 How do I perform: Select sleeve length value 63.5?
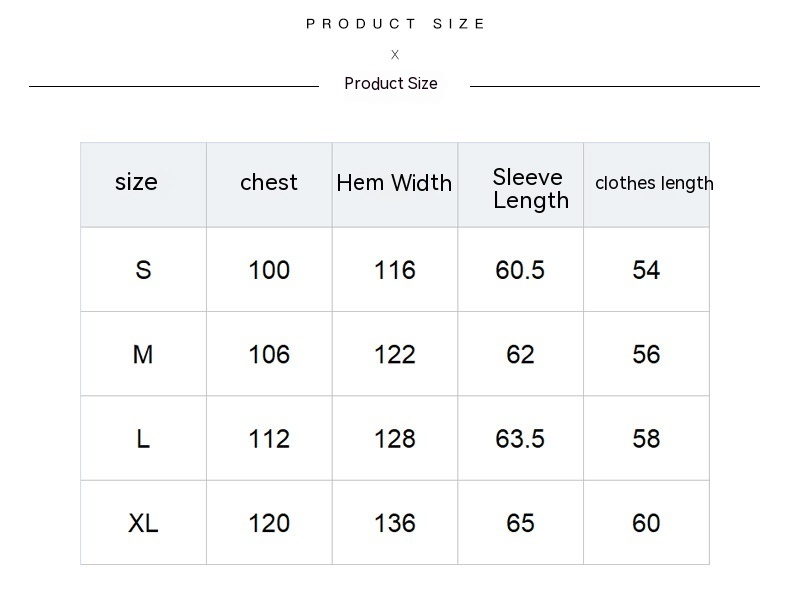coord(520,439)
